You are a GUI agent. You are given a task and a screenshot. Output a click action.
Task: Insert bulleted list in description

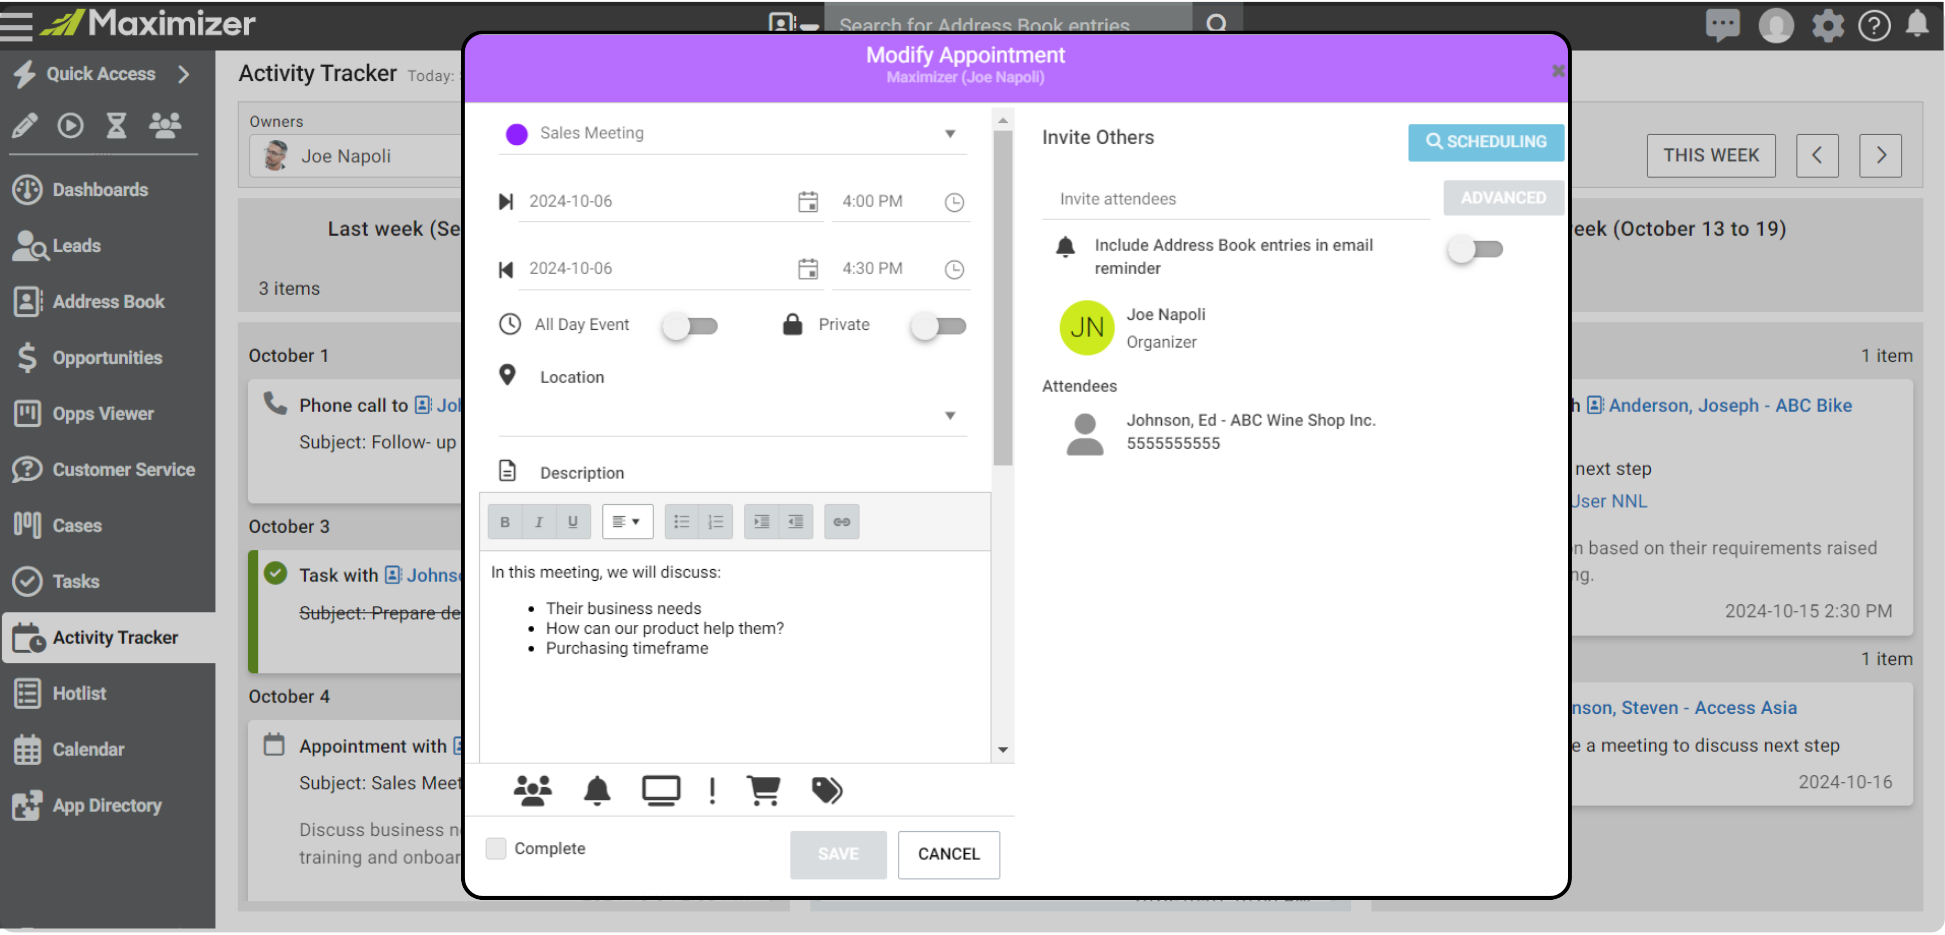(x=682, y=522)
